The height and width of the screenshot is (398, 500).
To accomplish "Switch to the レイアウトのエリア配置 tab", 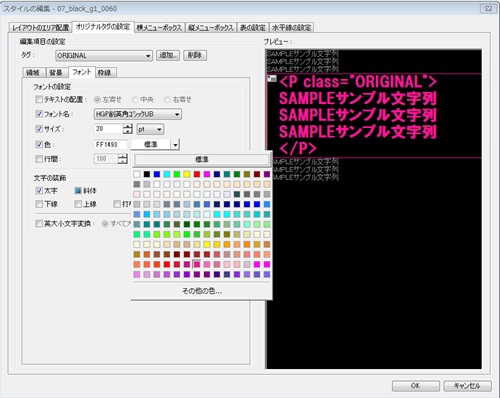I will tap(41, 28).
